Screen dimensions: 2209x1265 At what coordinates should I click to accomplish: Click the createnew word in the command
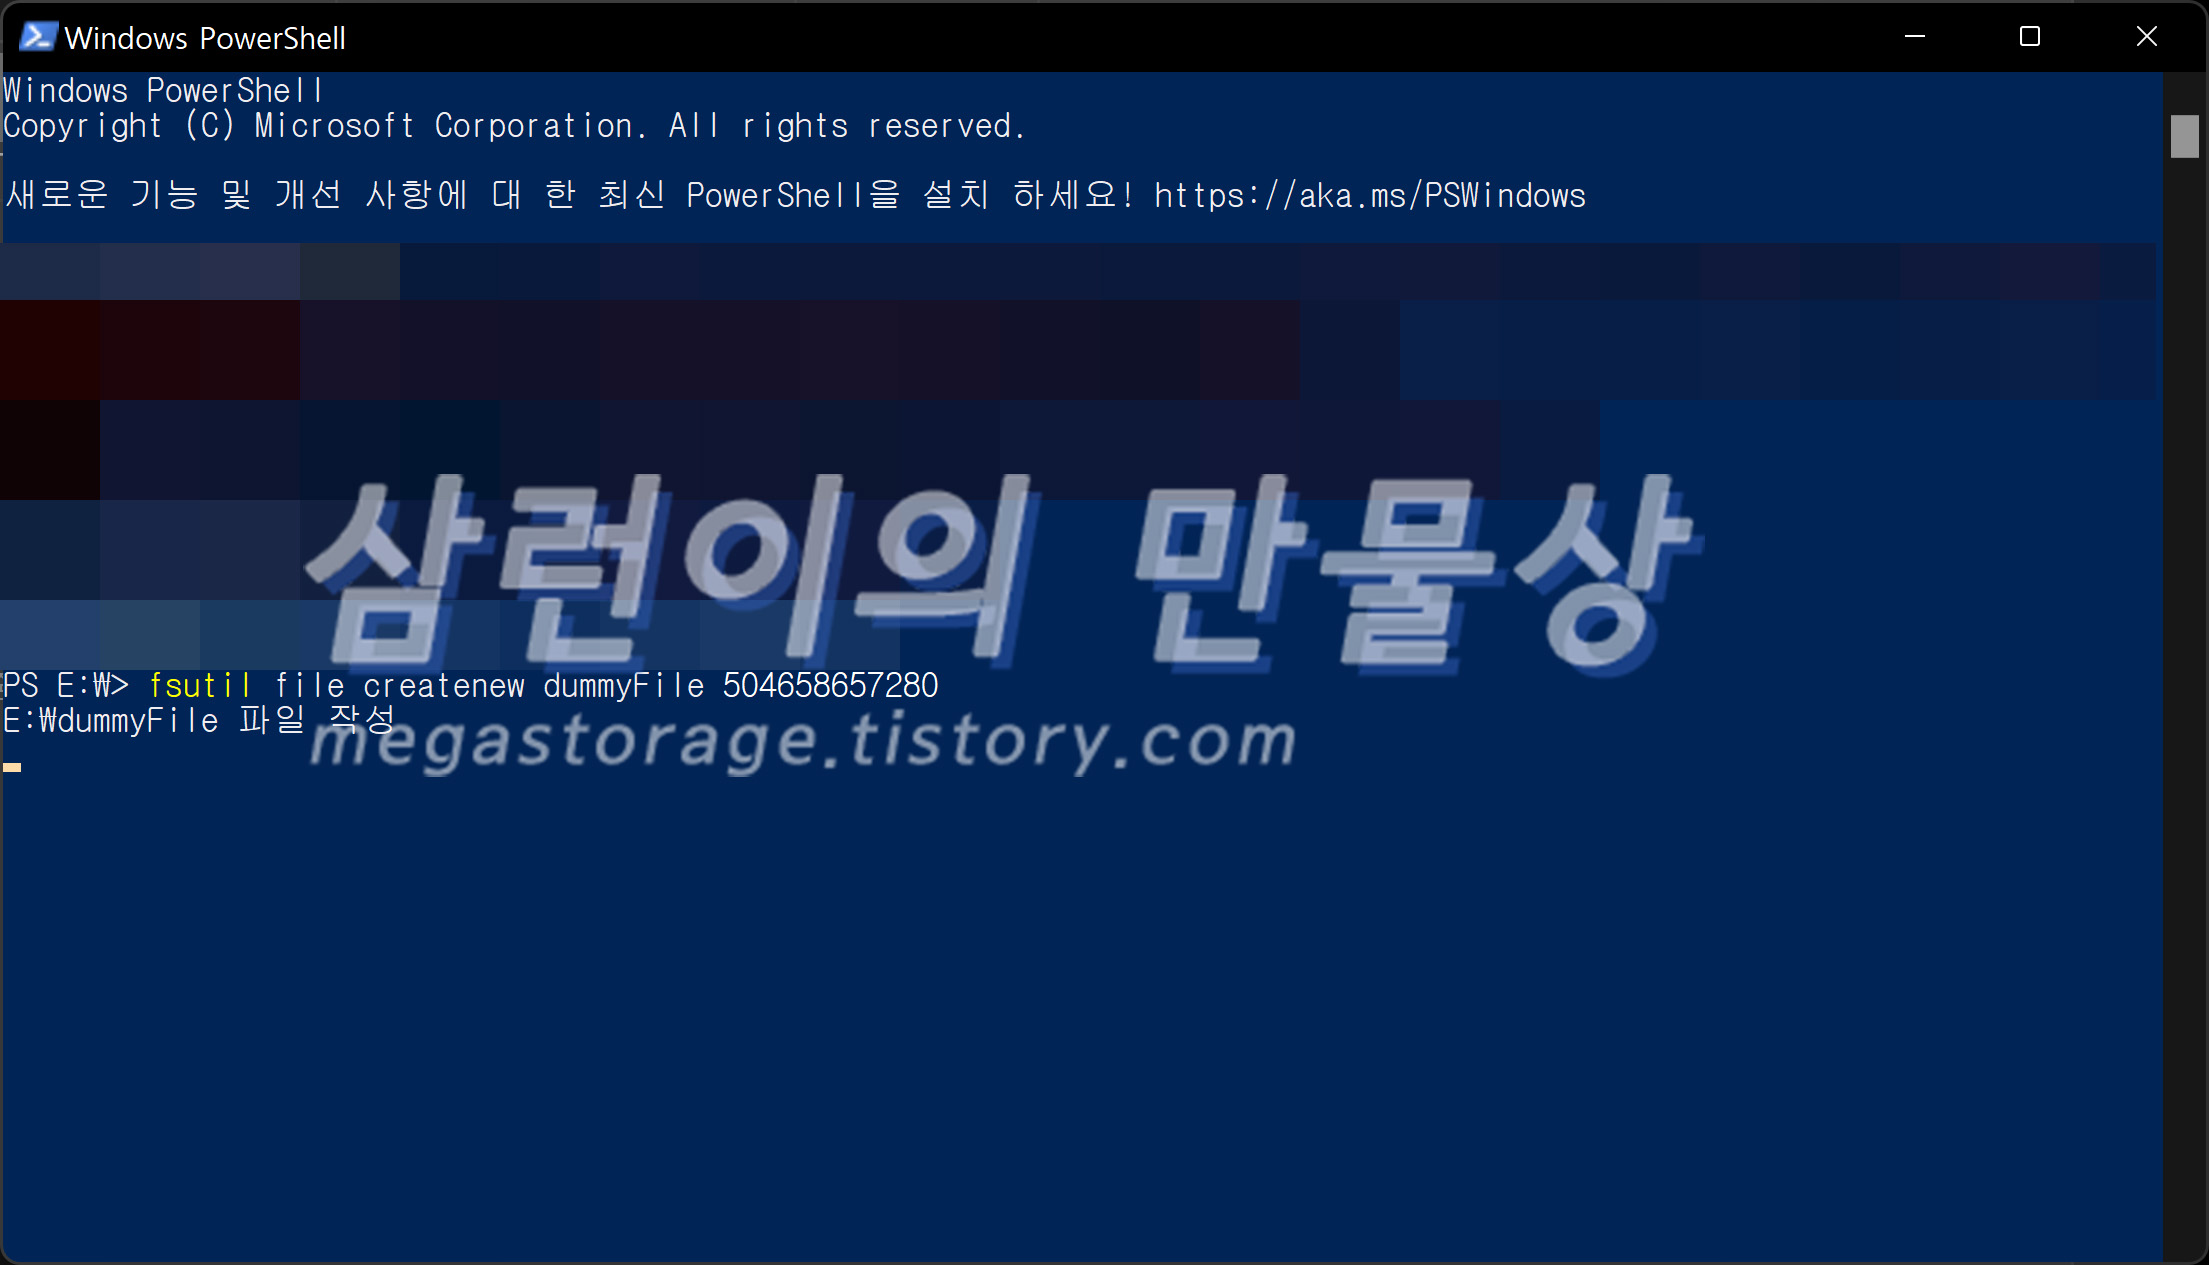443,686
